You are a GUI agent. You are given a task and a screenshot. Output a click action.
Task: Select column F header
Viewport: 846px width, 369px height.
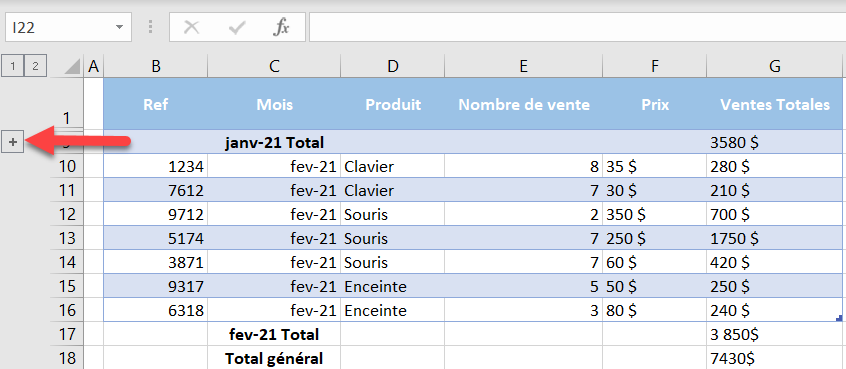tap(654, 67)
